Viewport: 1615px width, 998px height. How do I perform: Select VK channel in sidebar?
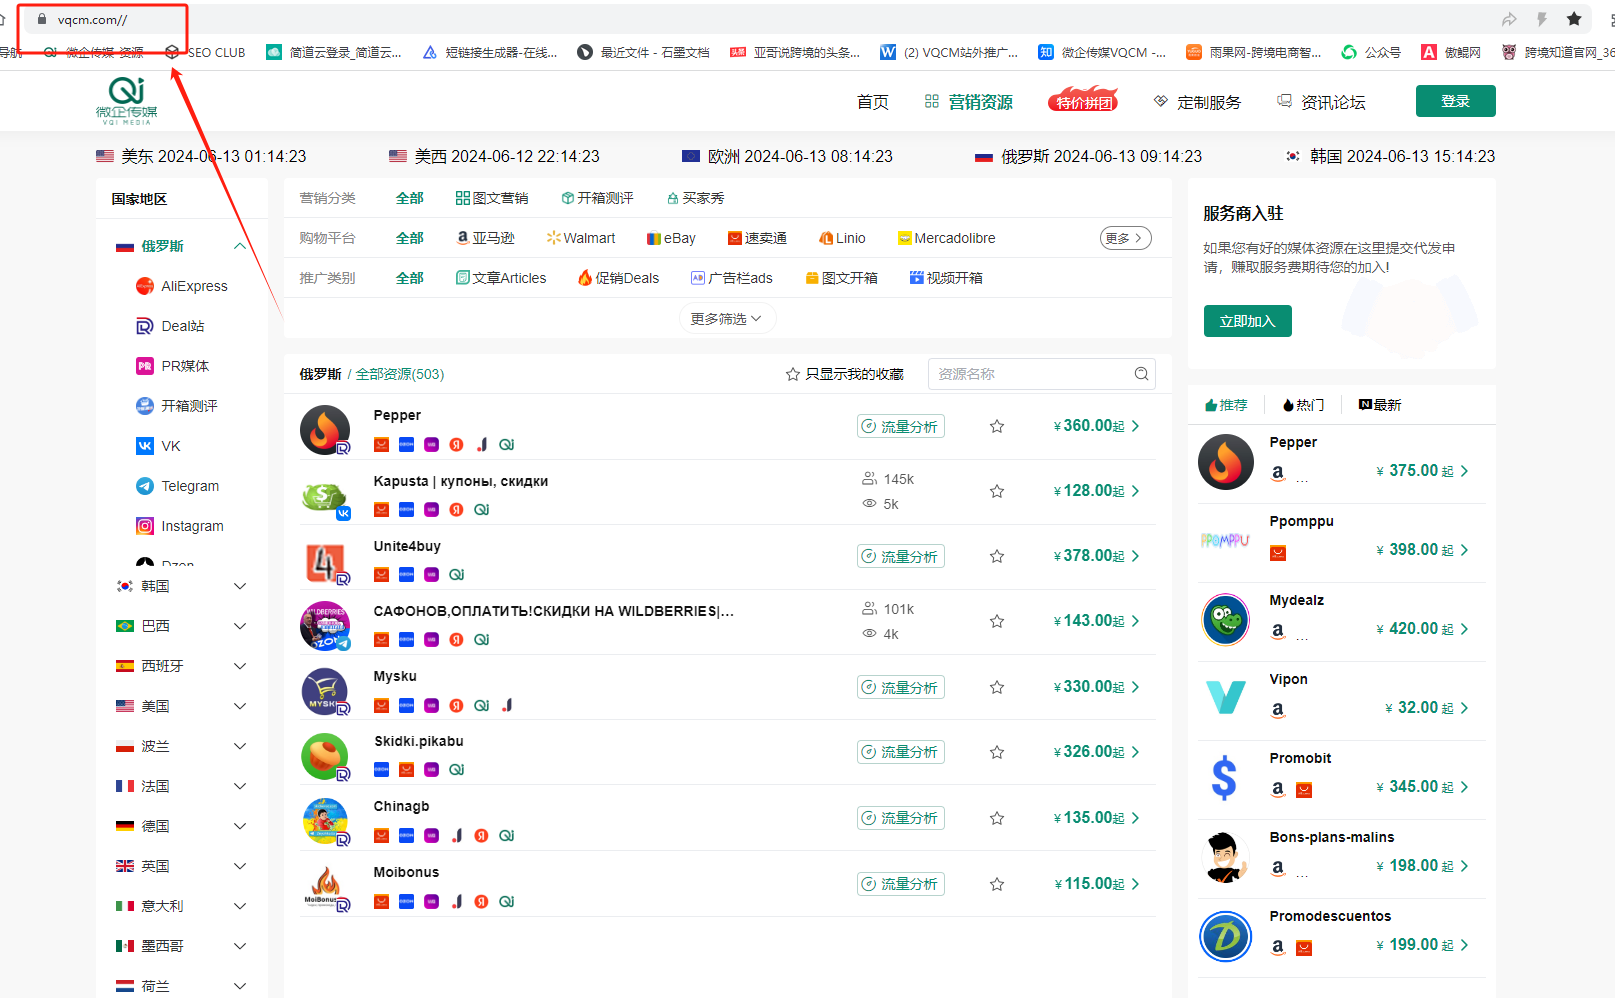click(158, 446)
